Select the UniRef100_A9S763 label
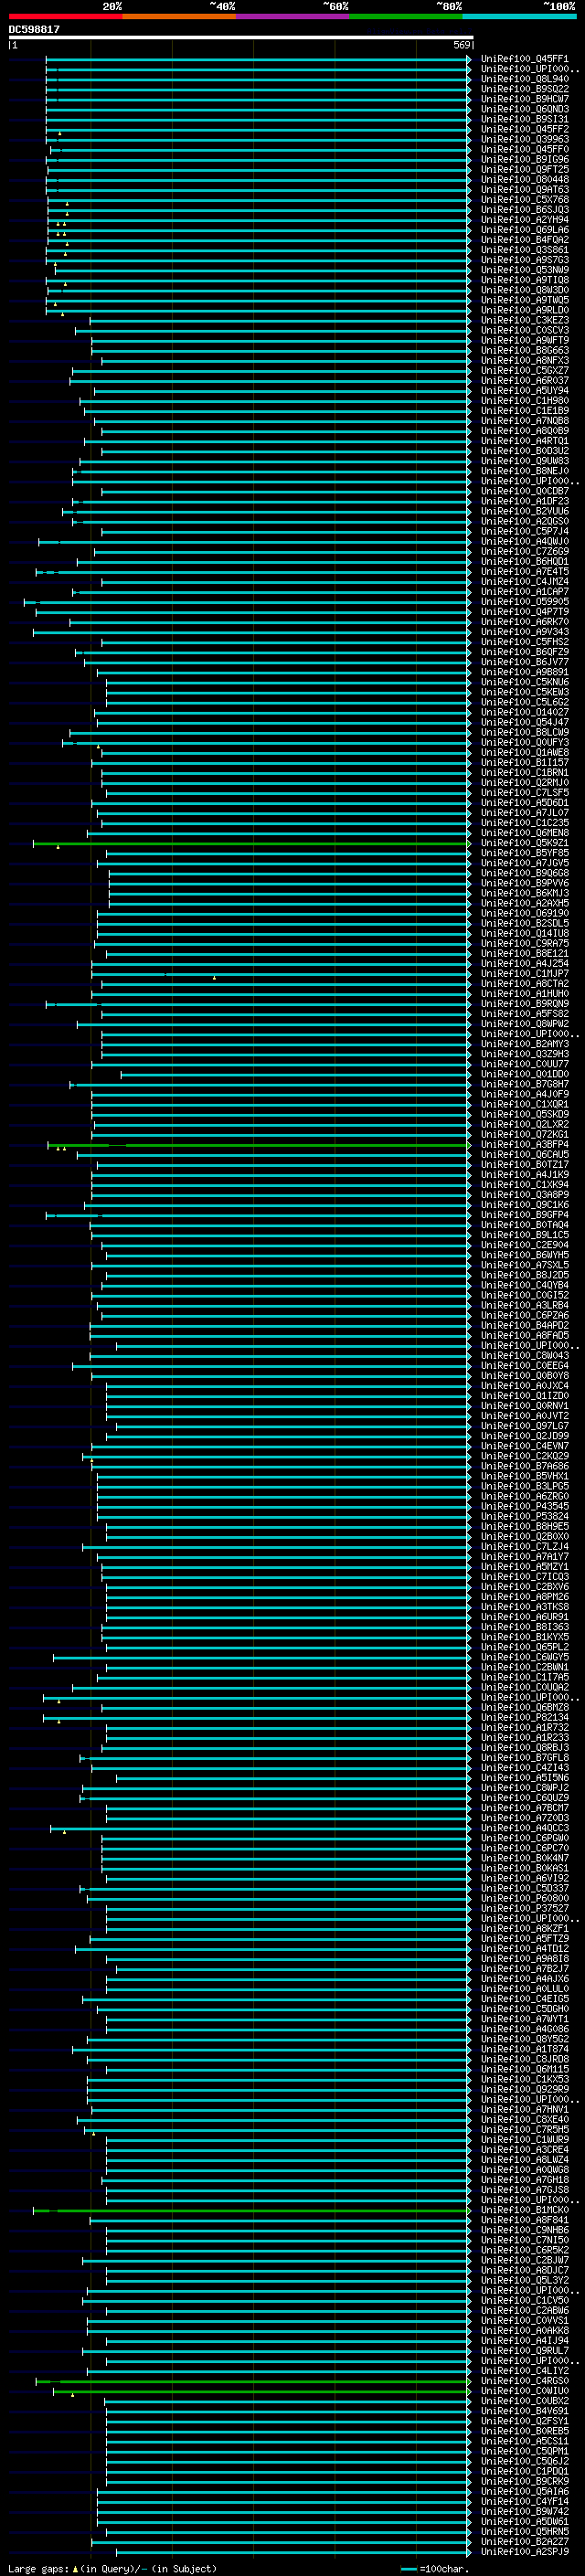 coord(524,260)
